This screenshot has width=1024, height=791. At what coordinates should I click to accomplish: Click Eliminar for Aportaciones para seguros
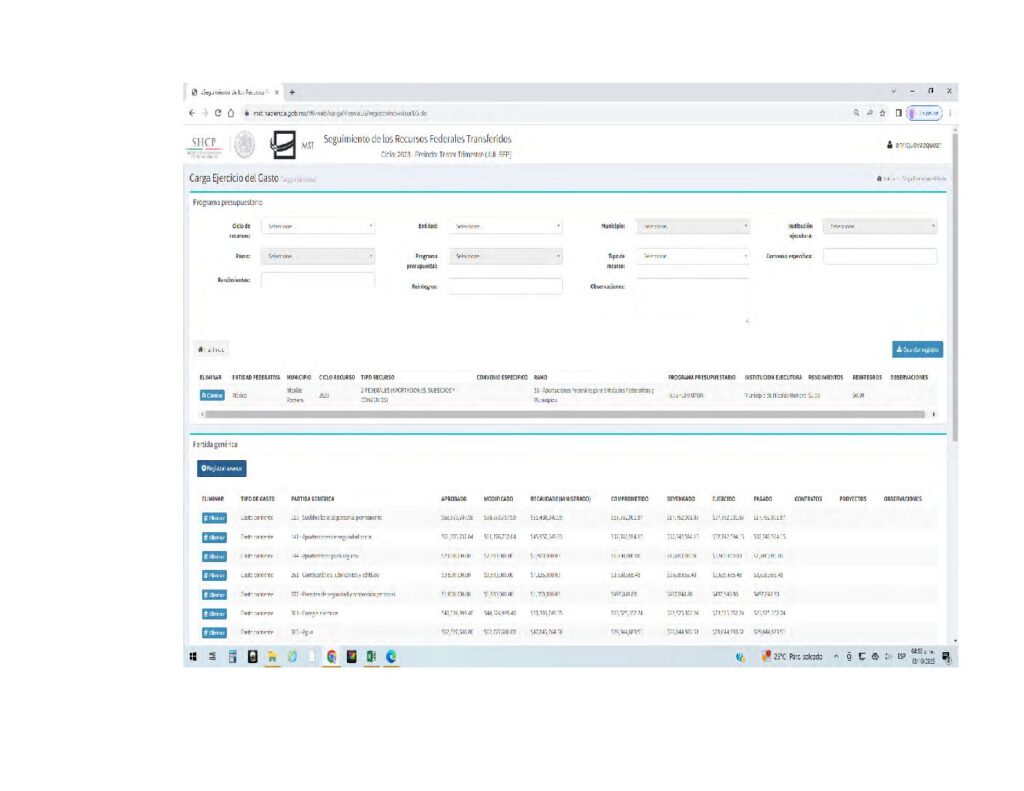214,557
